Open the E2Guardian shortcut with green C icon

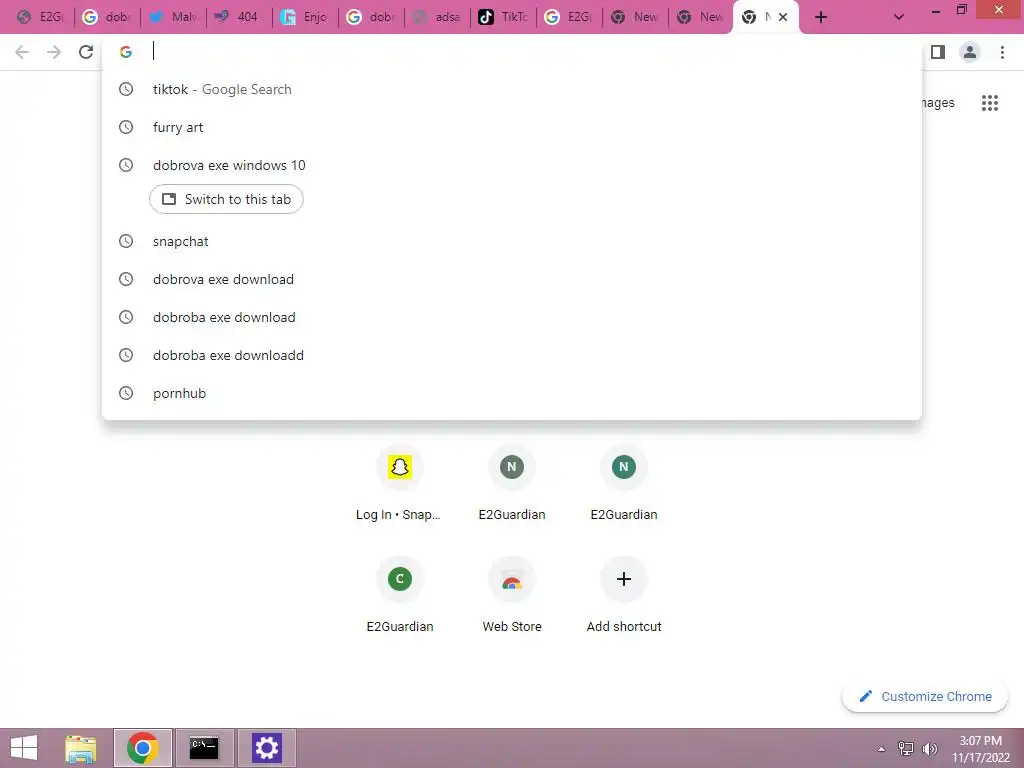pos(400,595)
